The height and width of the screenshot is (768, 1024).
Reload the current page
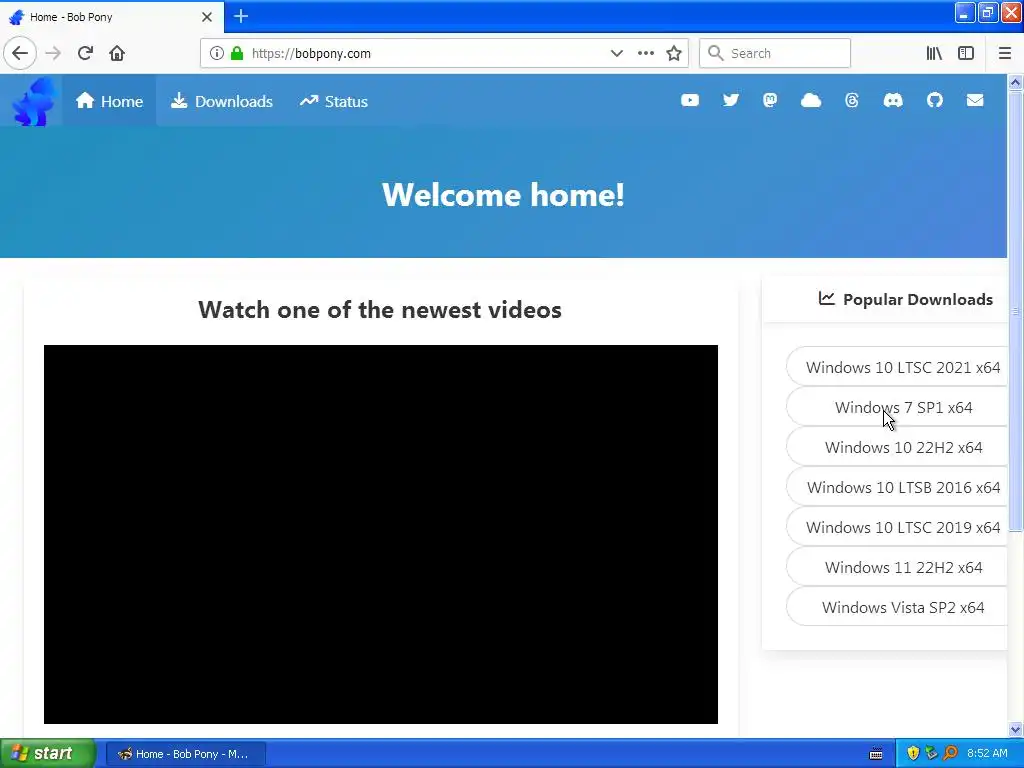(x=85, y=53)
